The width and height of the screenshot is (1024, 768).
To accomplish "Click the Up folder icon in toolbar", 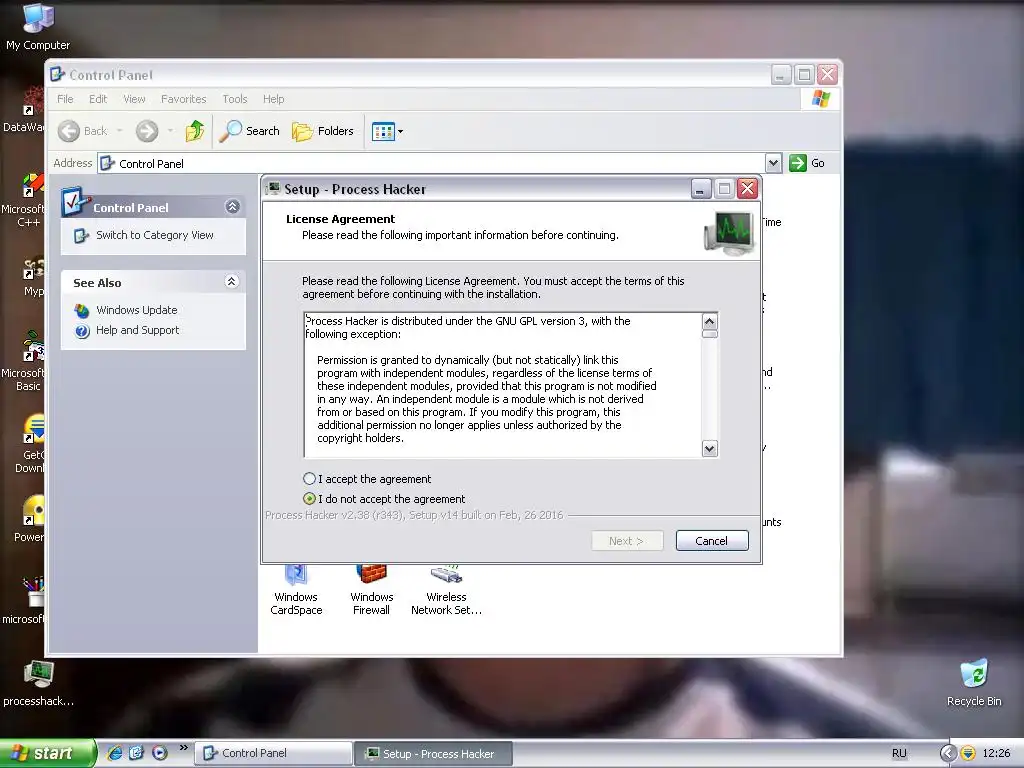I will tap(195, 131).
